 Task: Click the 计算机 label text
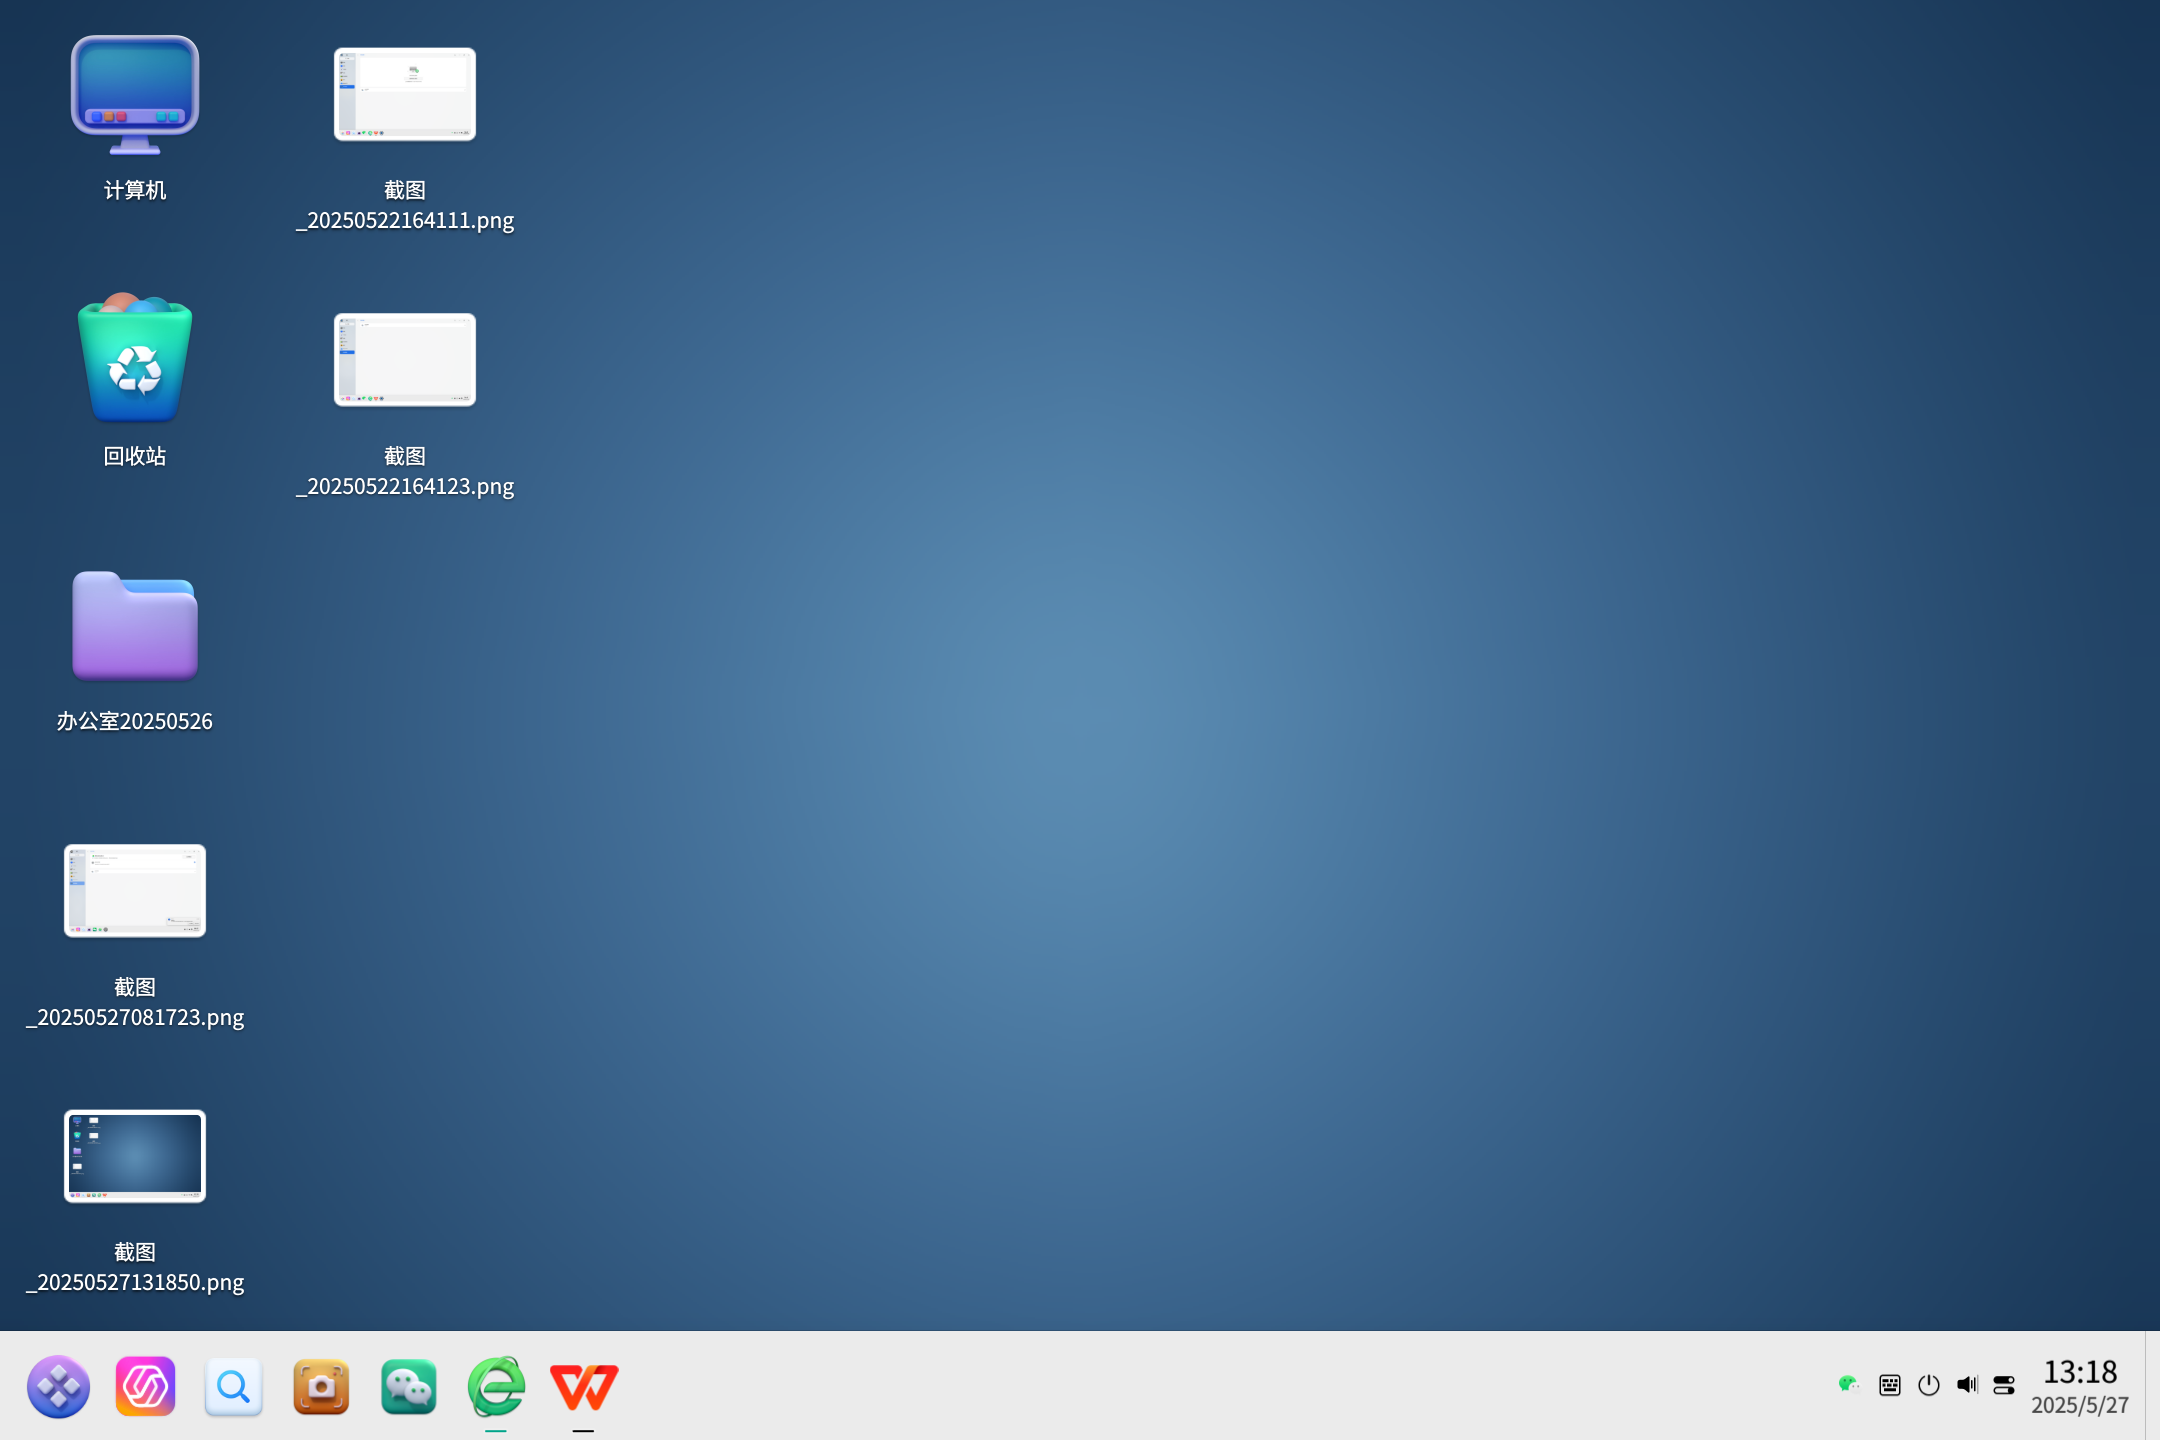point(135,190)
